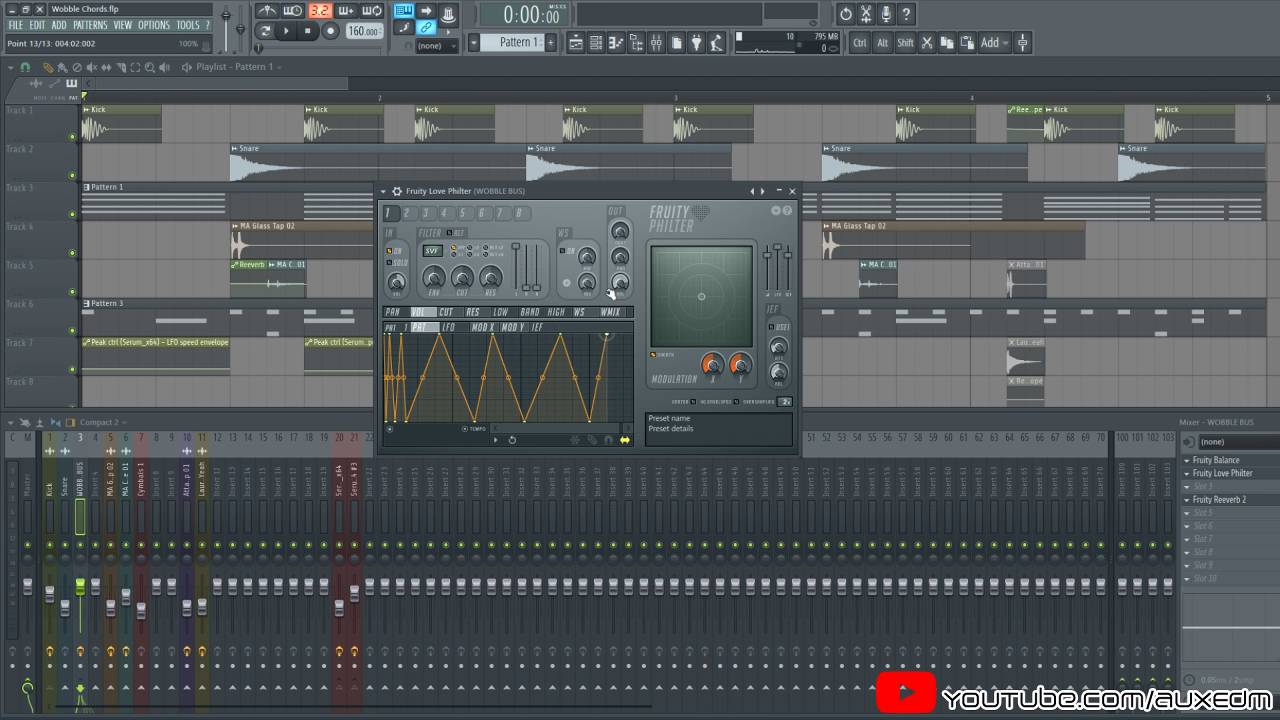This screenshot has height=720, width=1280.
Task: Open Fruity Love Philter gear settings icon
Action: [397, 191]
